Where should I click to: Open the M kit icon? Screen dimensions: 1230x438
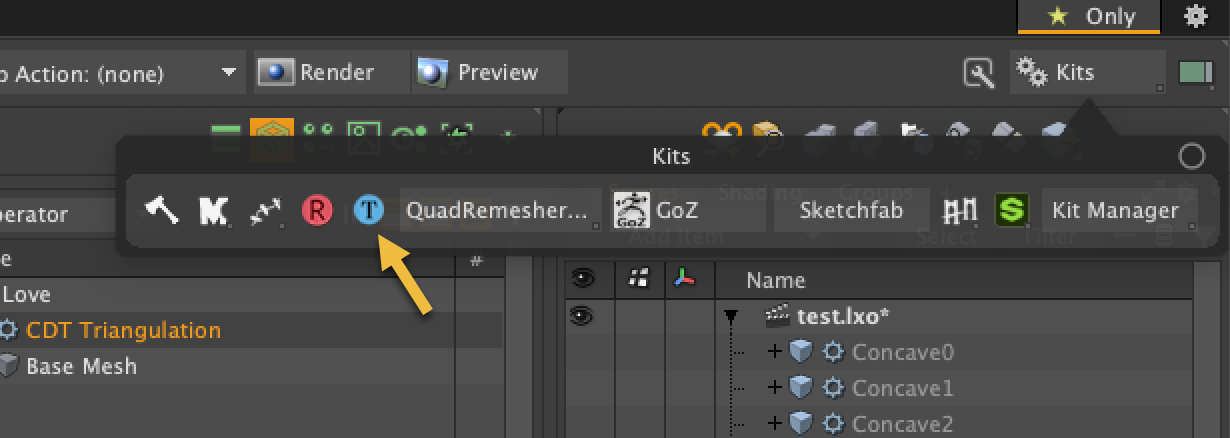tap(213, 210)
